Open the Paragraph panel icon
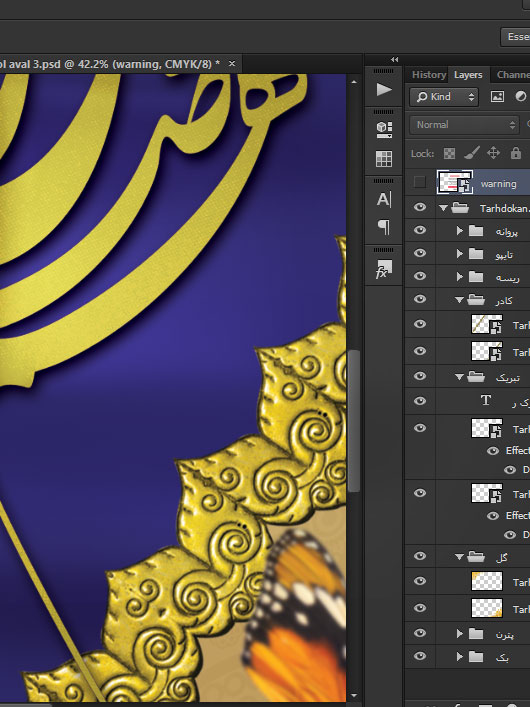 384,227
